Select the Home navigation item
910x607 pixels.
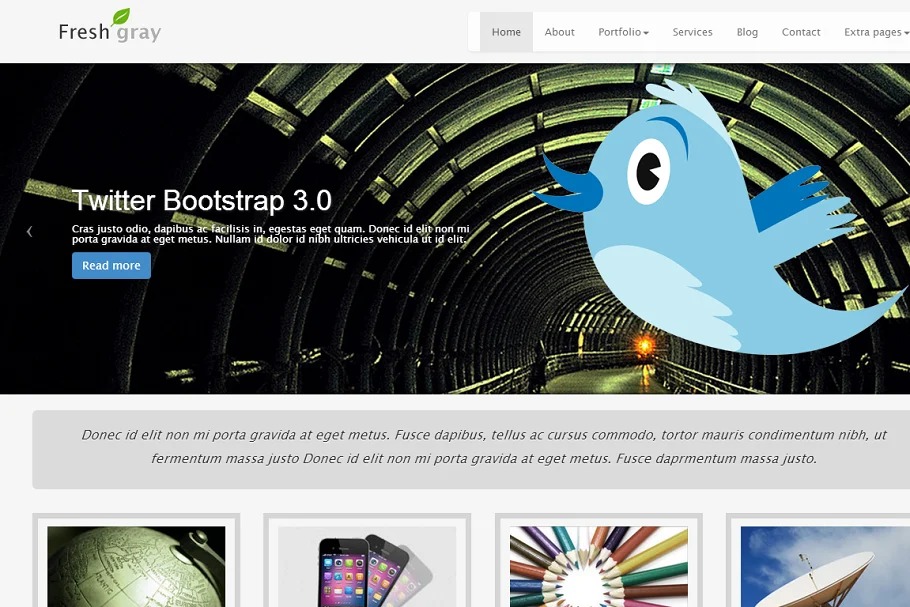pyautogui.click(x=506, y=32)
